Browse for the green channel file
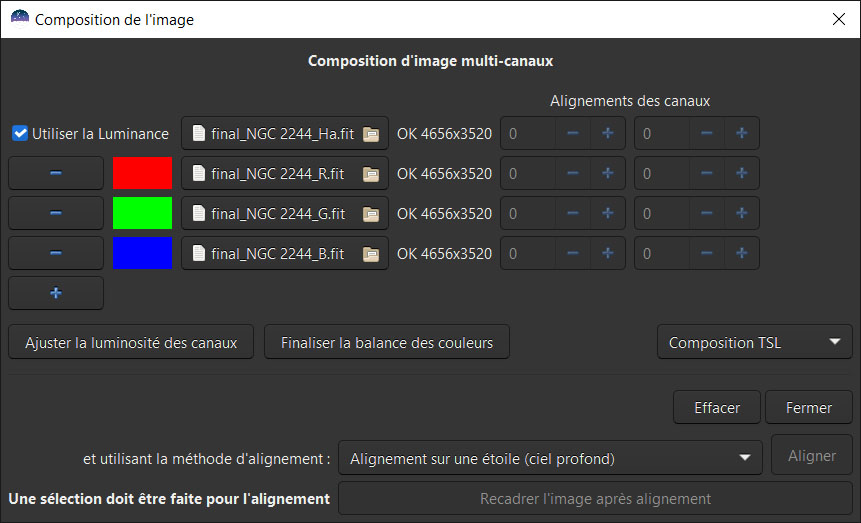The width and height of the screenshot is (861, 523). (371, 213)
